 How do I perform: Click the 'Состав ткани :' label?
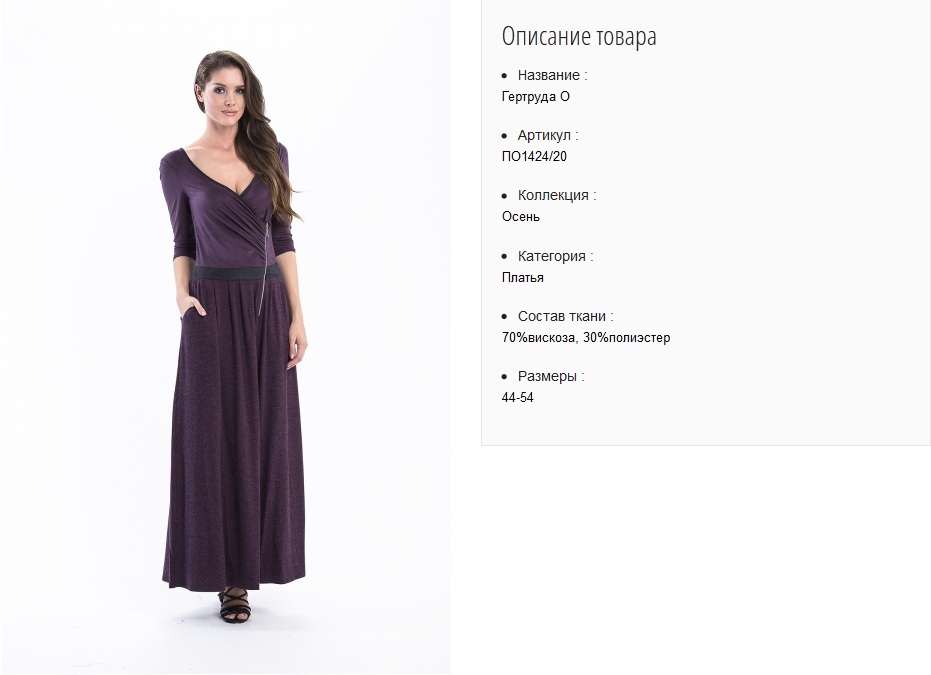pyautogui.click(x=566, y=316)
